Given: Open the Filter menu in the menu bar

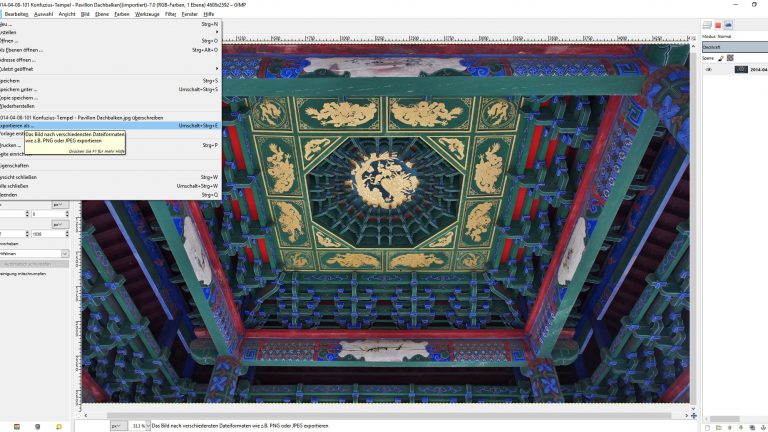Looking at the screenshot, I should pos(170,14).
